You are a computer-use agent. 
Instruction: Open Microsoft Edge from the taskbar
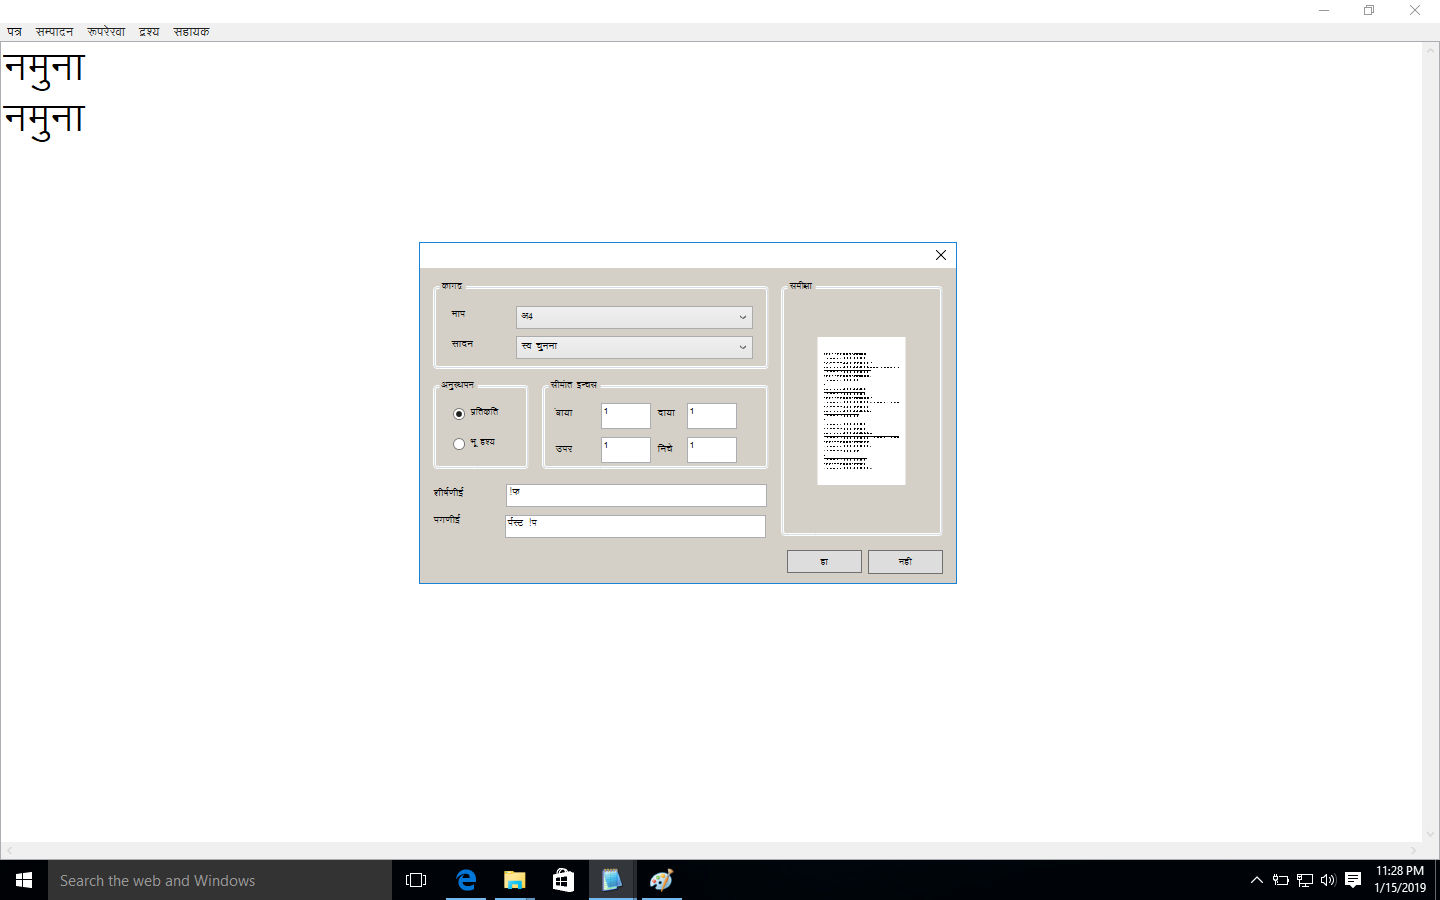(466, 880)
